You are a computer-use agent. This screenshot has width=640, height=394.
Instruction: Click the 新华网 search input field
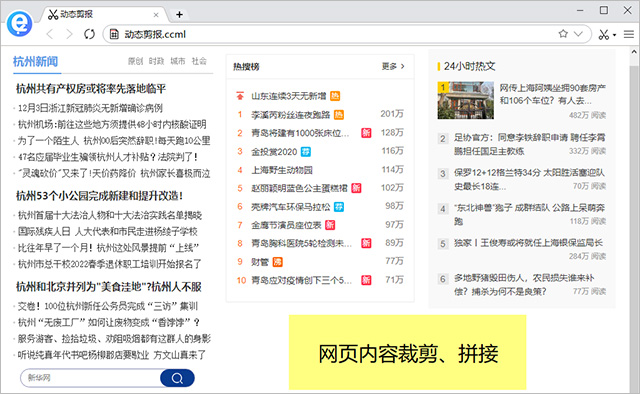pyautogui.click(x=91, y=378)
